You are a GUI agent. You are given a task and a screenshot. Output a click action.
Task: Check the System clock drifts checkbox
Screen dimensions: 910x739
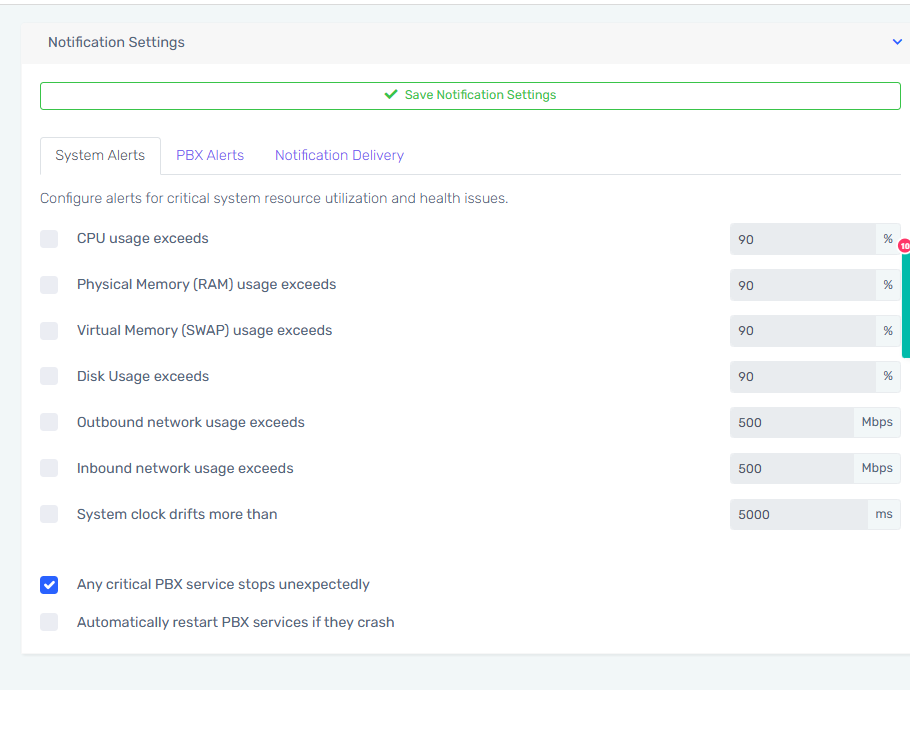49,515
